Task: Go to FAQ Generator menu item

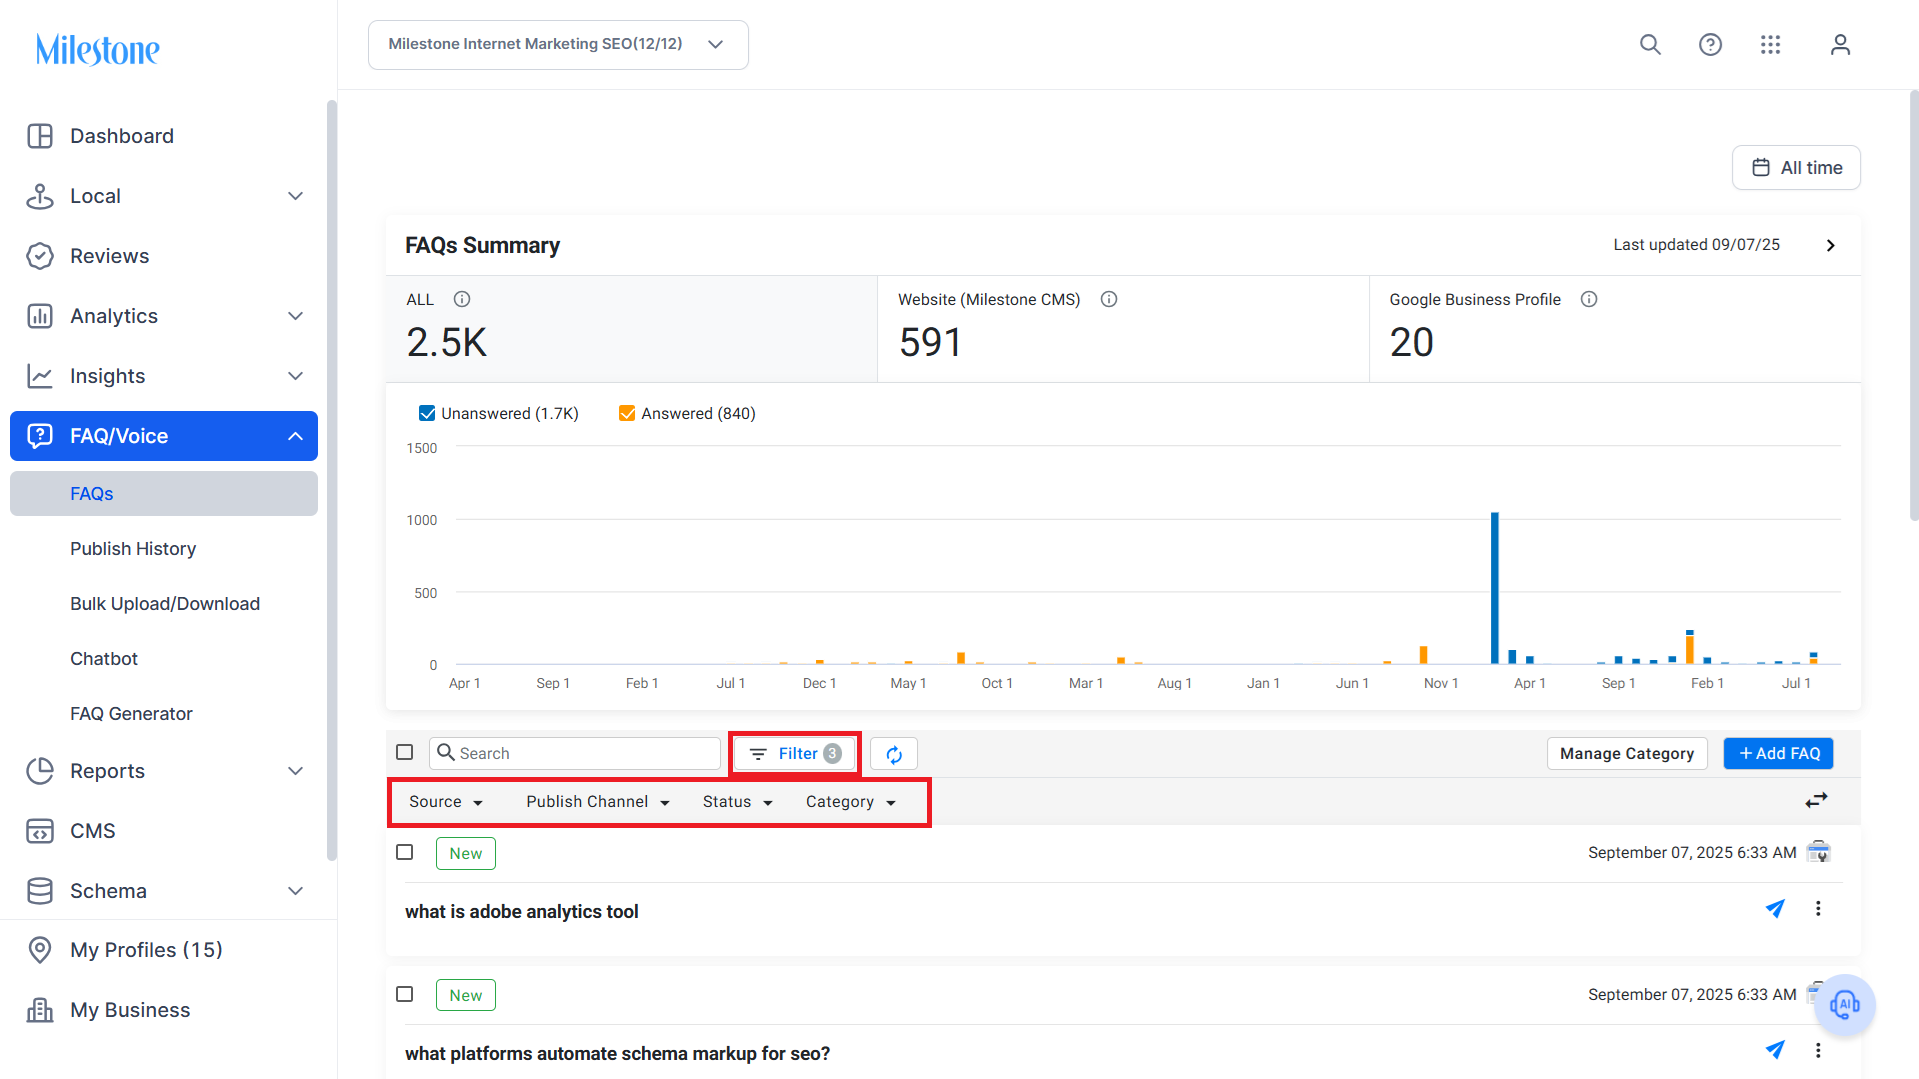Action: click(131, 714)
